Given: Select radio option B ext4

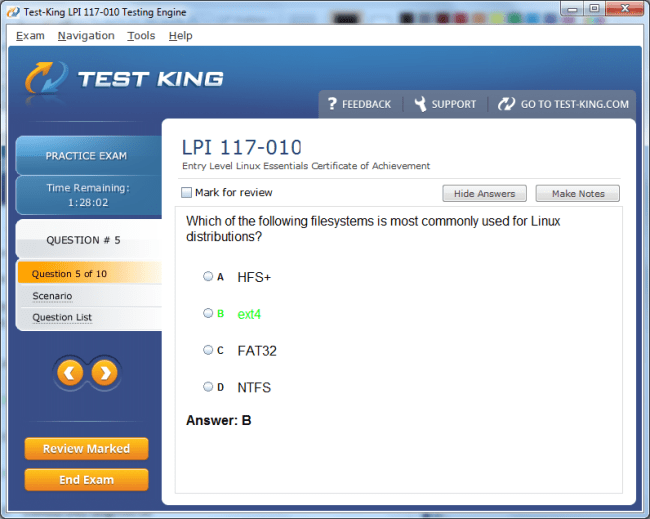Looking at the screenshot, I should [208, 313].
